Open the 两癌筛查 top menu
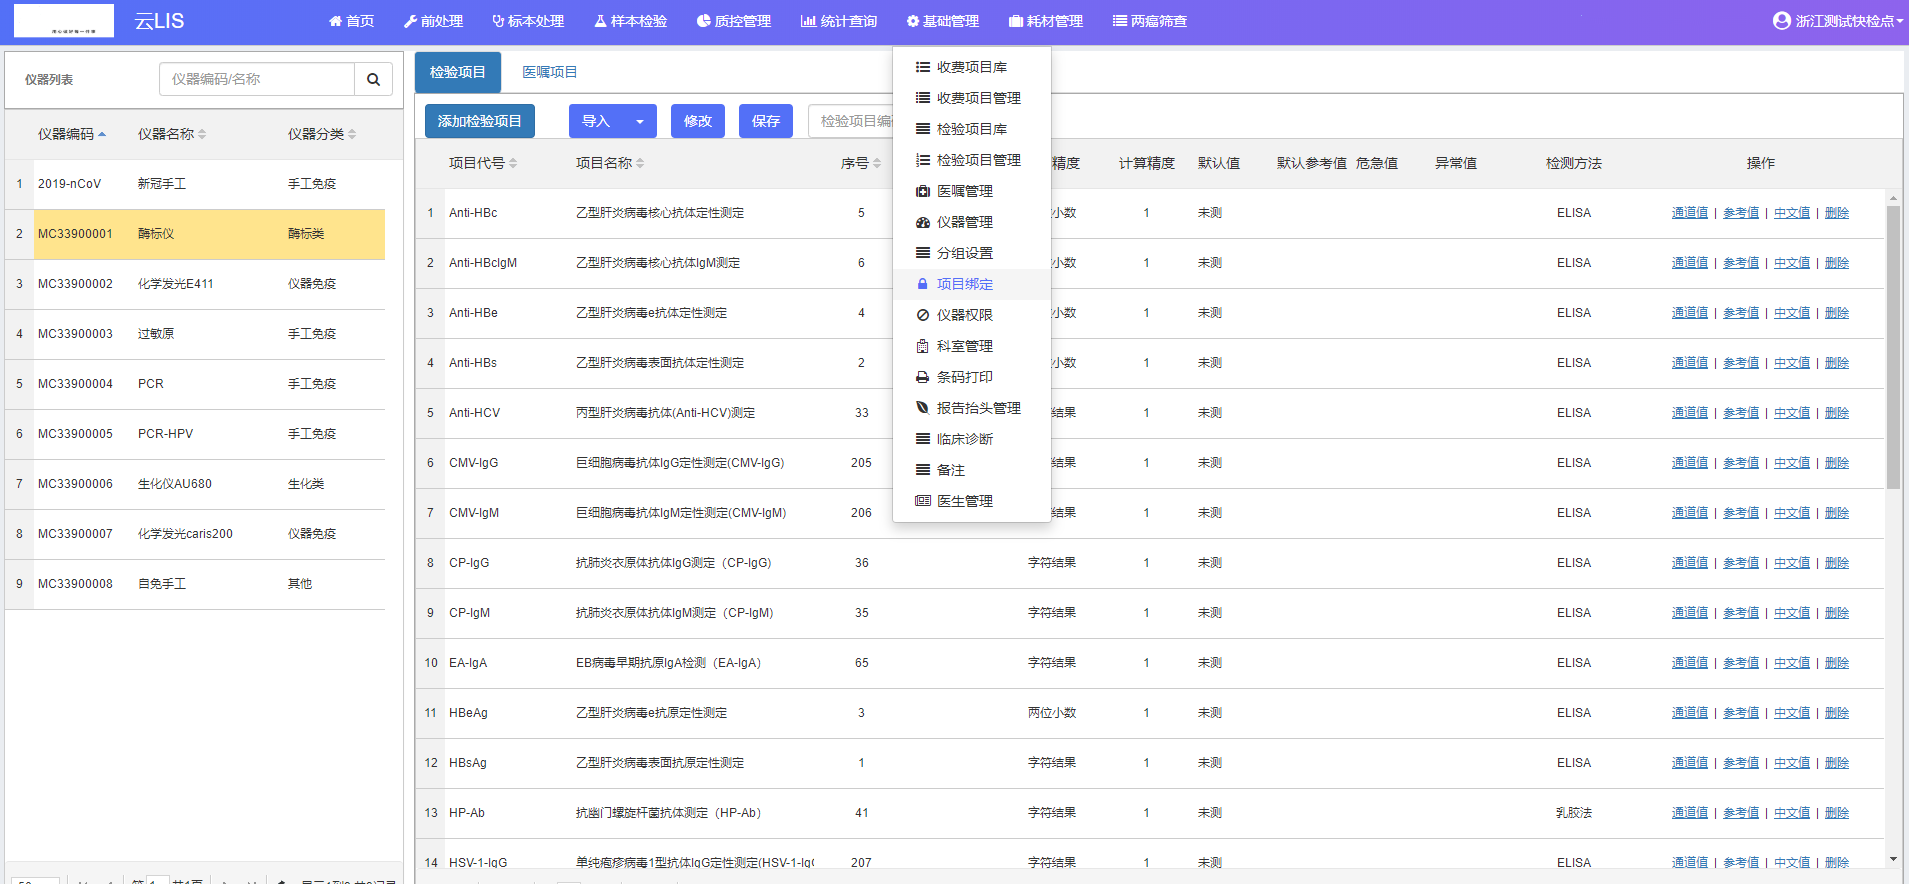Screen dimensions: 1909x884 1149,21
